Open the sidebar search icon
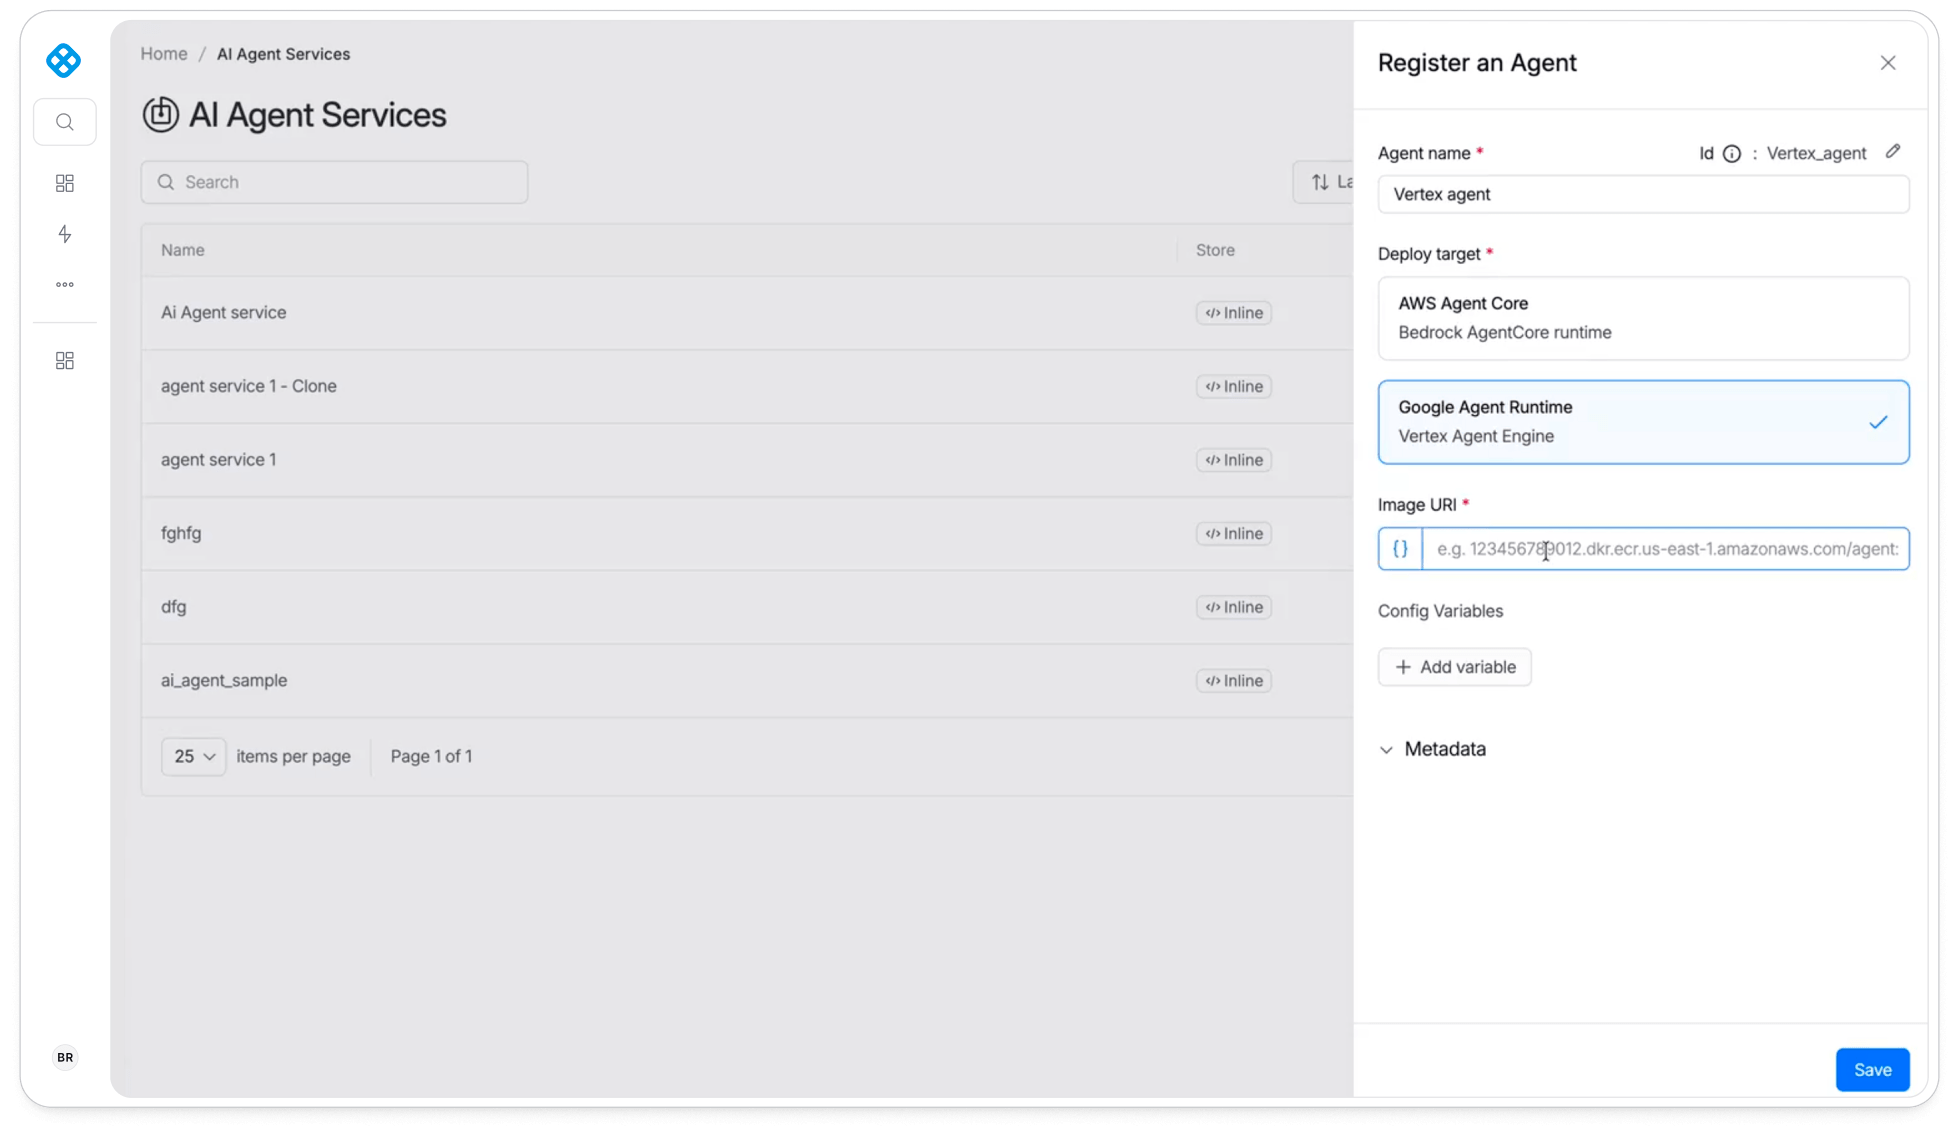Viewport: 1960px width, 1138px height. (65, 122)
